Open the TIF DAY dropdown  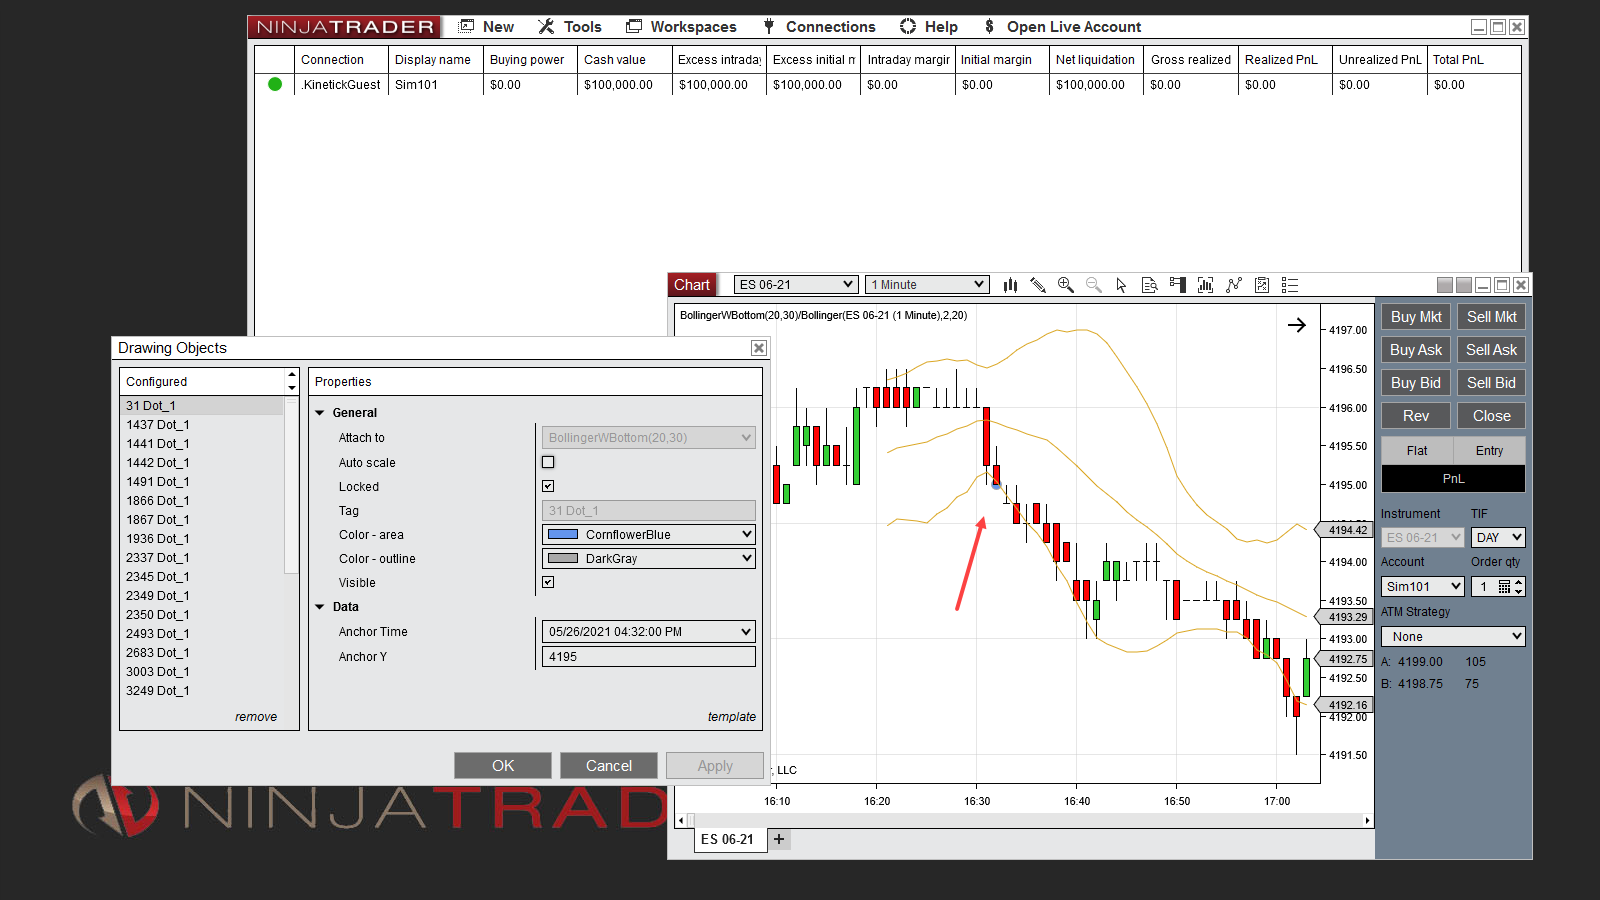click(x=1498, y=537)
